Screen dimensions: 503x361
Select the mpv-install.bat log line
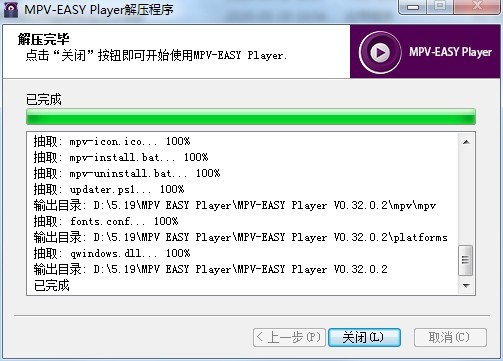pyautogui.click(x=121, y=157)
